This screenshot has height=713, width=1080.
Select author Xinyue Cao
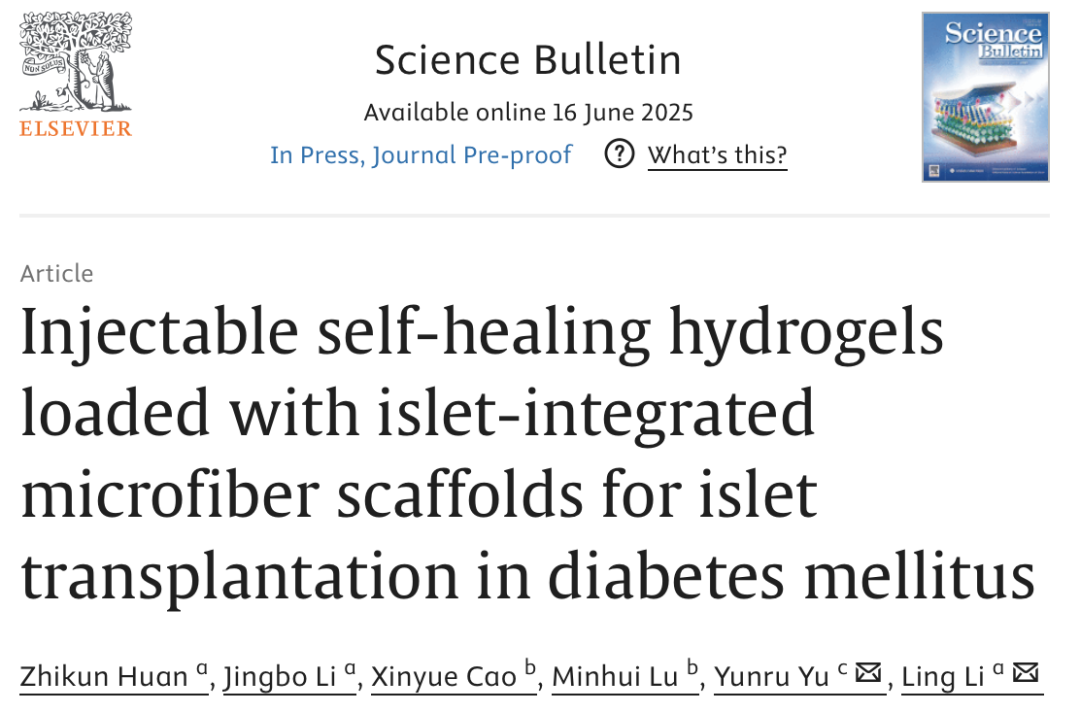tap(444, 677)
